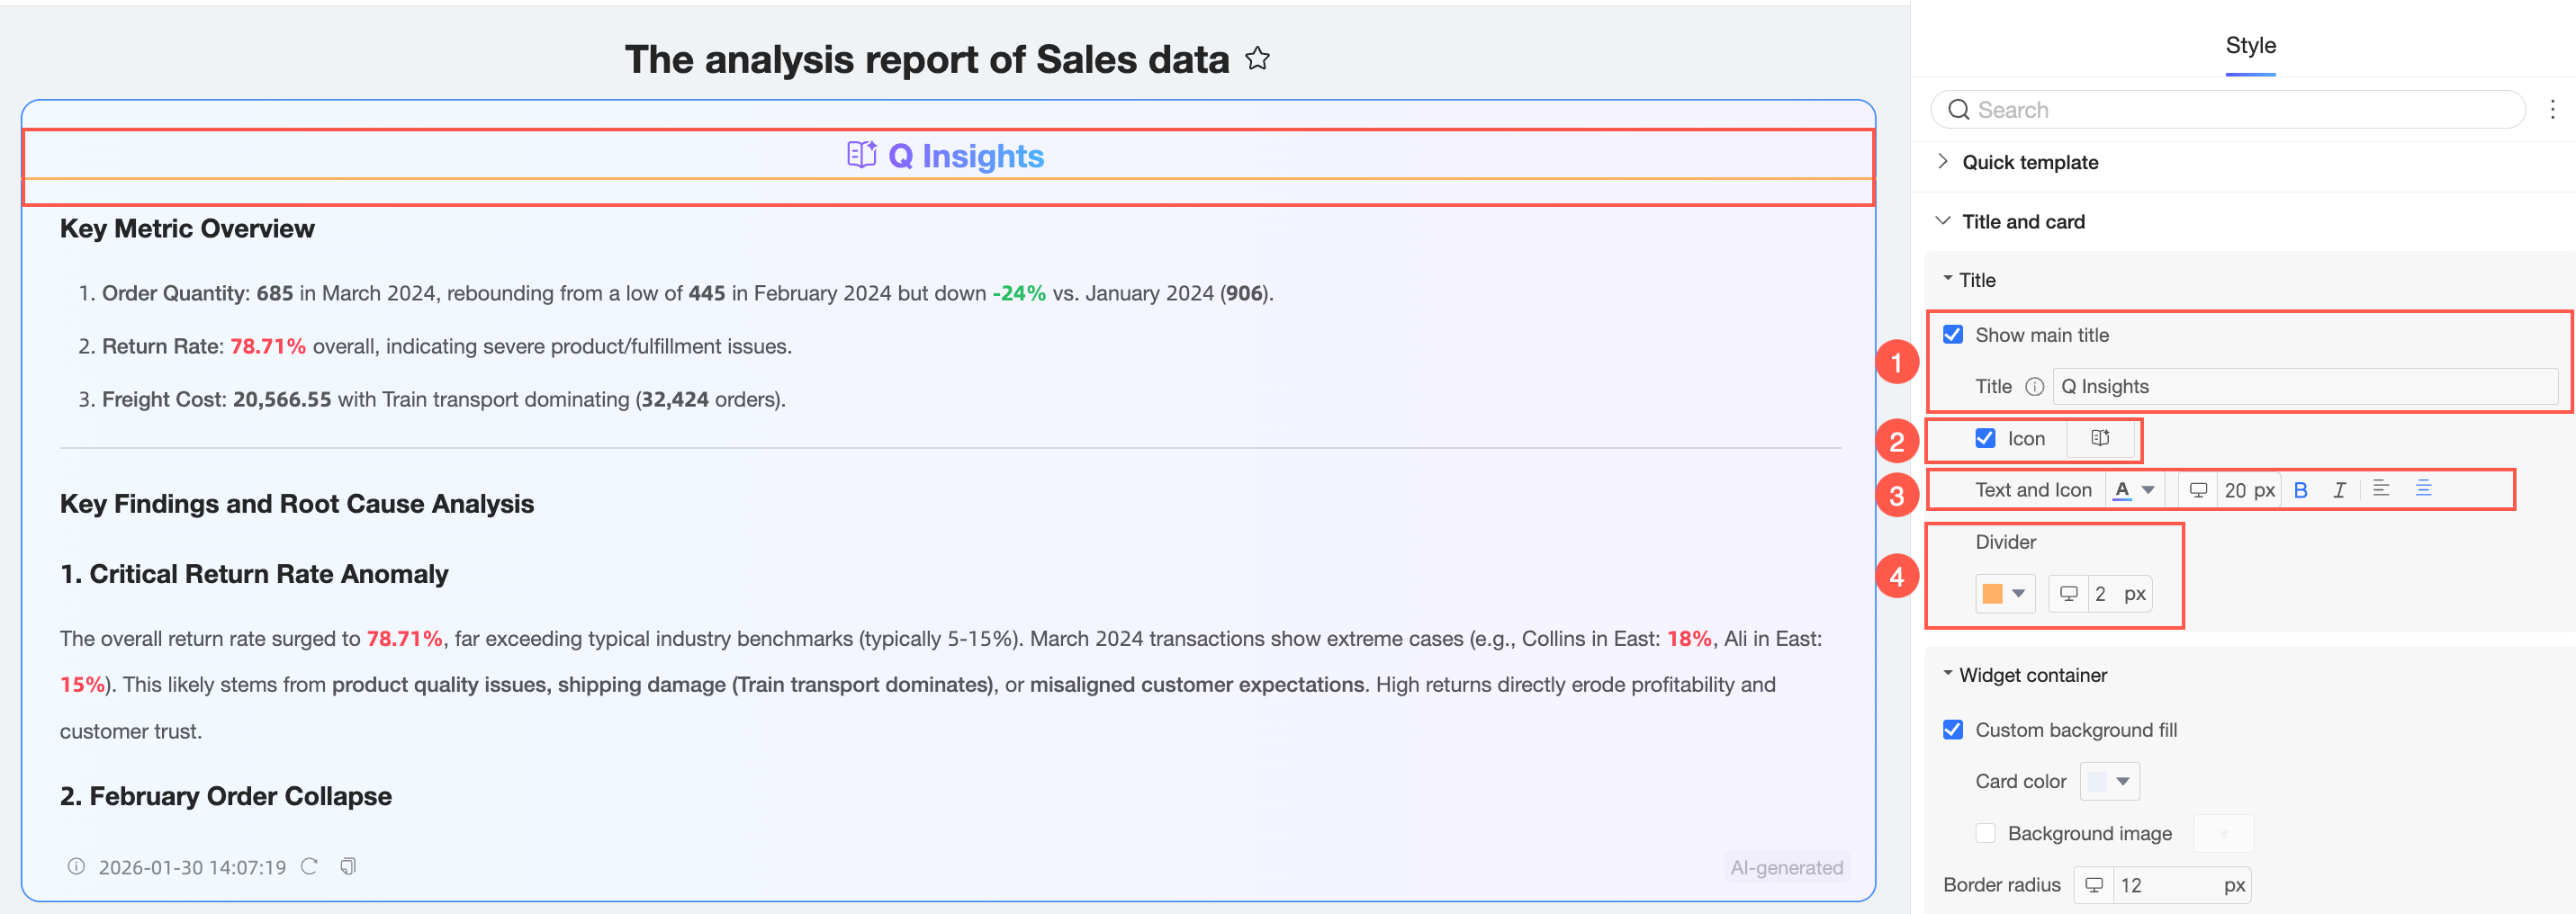Click the three-dot more options icon
Viewport: 2576px width, 914px height.
[x=2552, y=110]
